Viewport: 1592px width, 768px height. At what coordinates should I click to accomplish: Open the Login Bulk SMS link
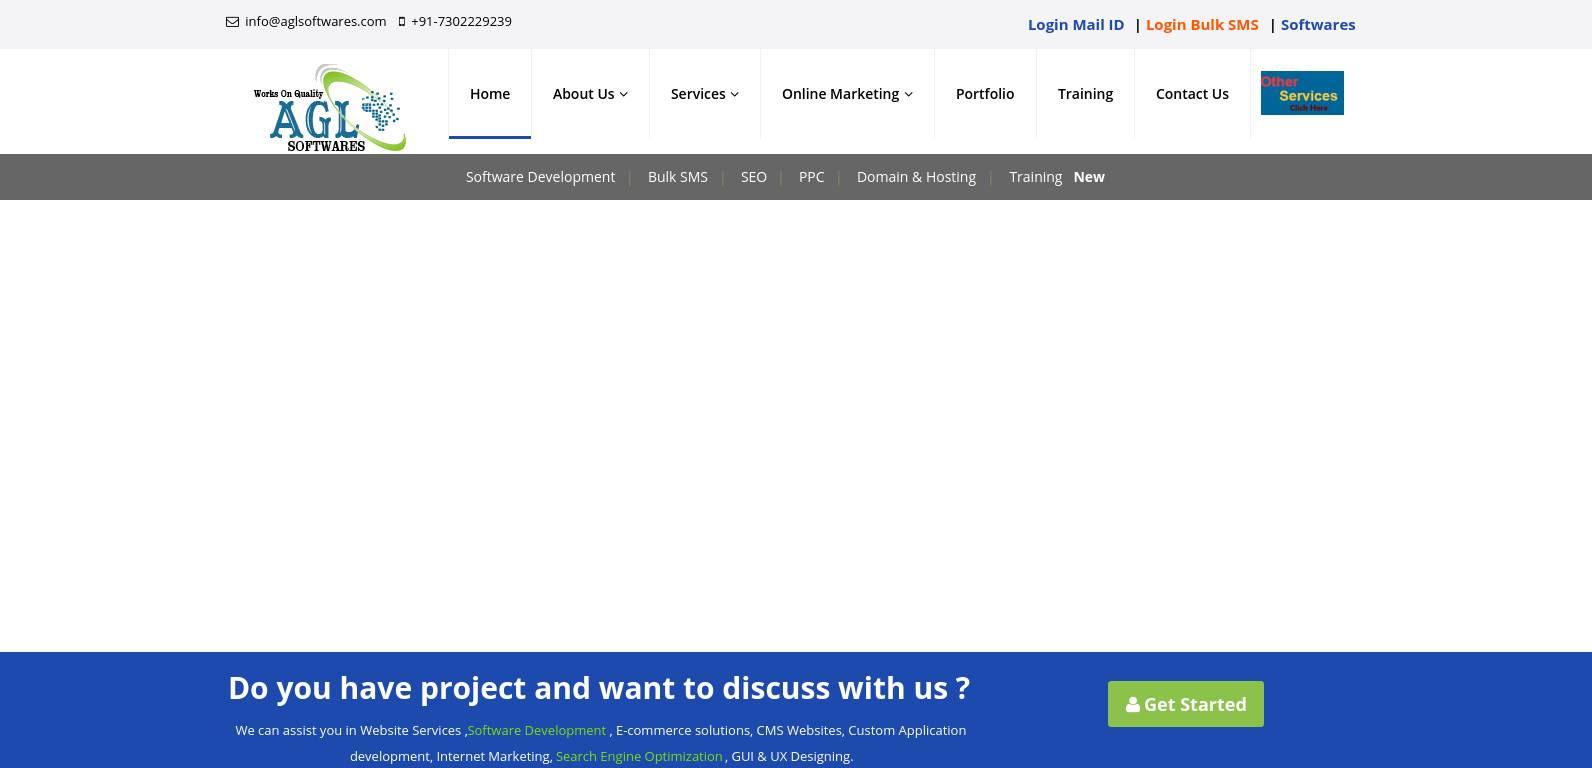pos(1201,25)
